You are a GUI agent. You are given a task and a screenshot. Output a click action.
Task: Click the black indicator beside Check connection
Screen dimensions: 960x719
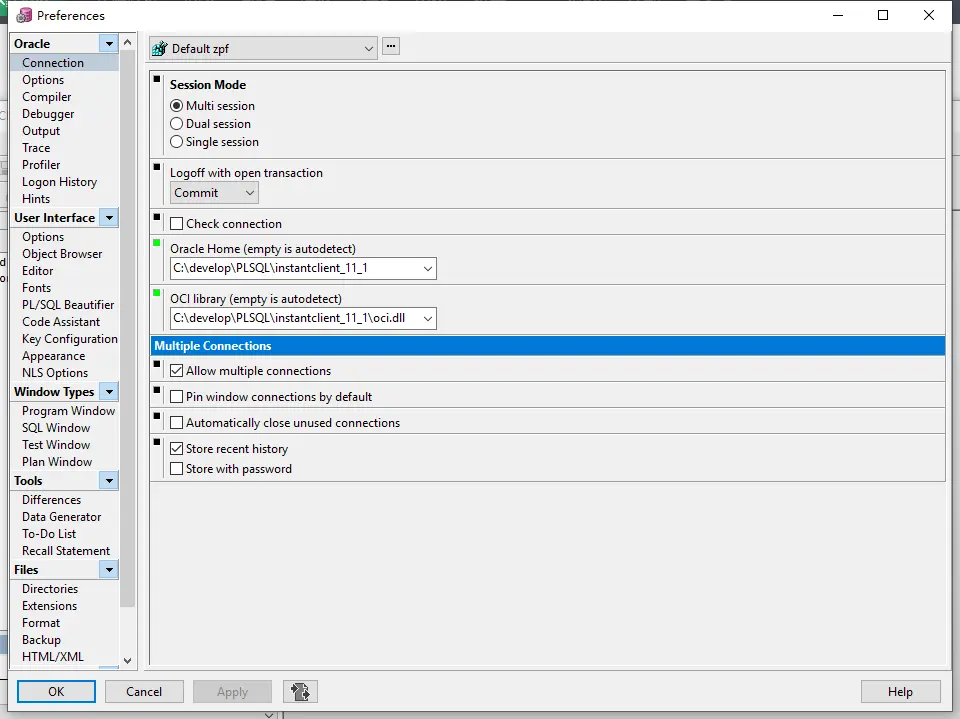pyautogui.click(x=157, y=217)
